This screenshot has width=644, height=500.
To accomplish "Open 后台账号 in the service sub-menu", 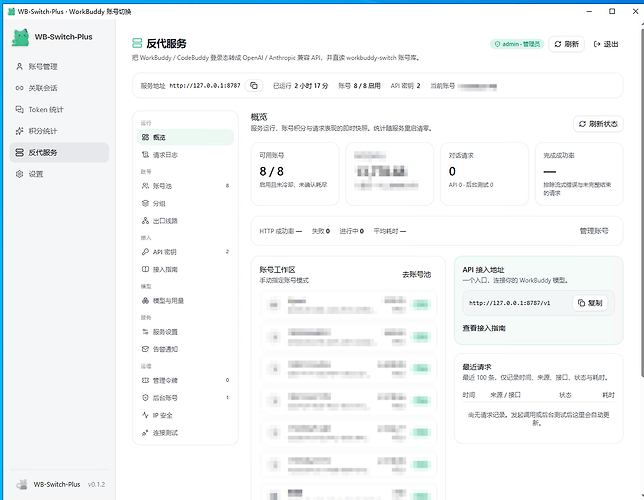I will (185, 398).
